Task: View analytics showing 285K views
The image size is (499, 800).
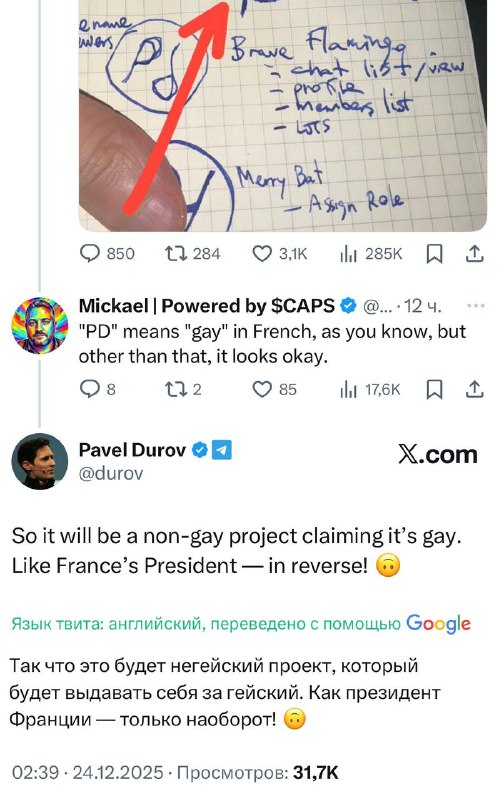Action: tap(370, 254)
